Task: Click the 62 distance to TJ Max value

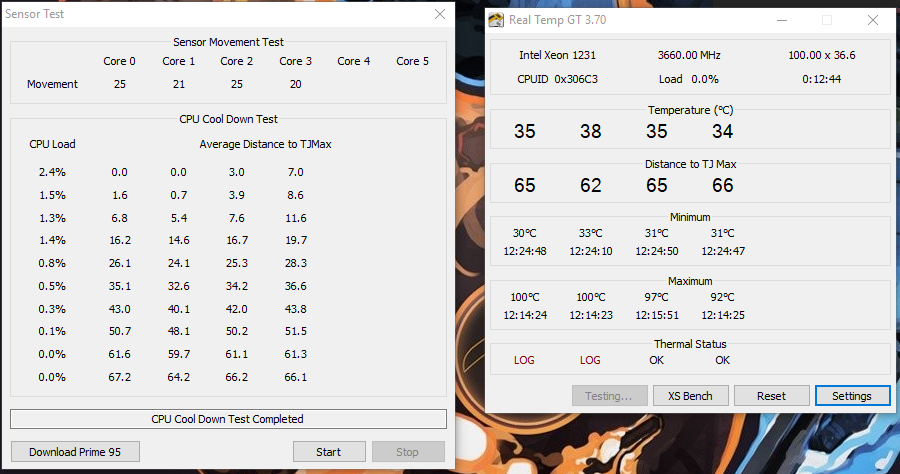Action: [591, 185]
